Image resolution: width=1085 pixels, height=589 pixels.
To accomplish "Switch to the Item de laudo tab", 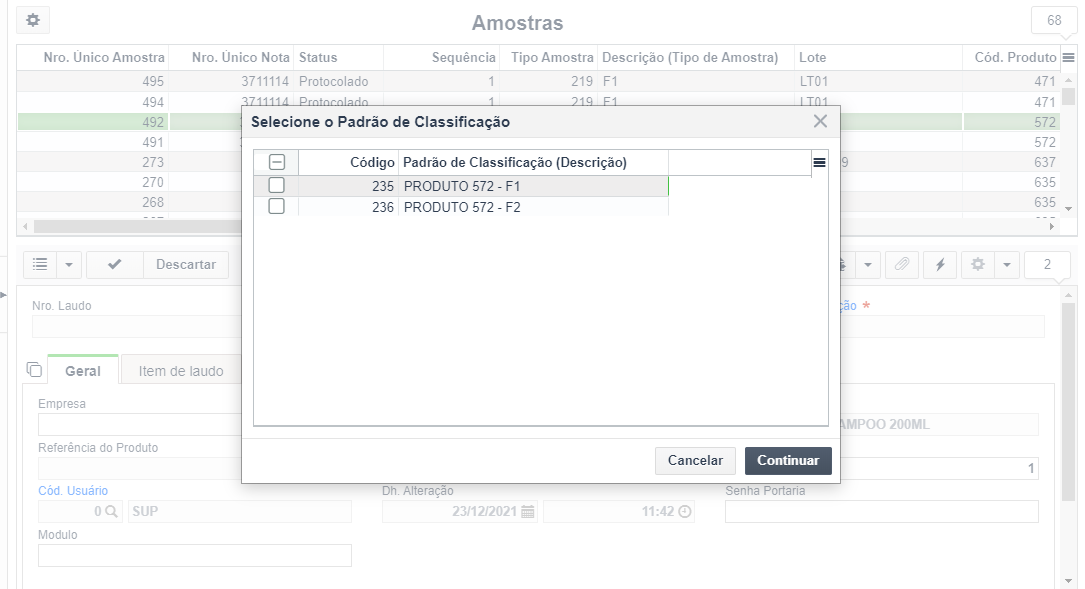I will pyautogui.click(x=181, y=371).
